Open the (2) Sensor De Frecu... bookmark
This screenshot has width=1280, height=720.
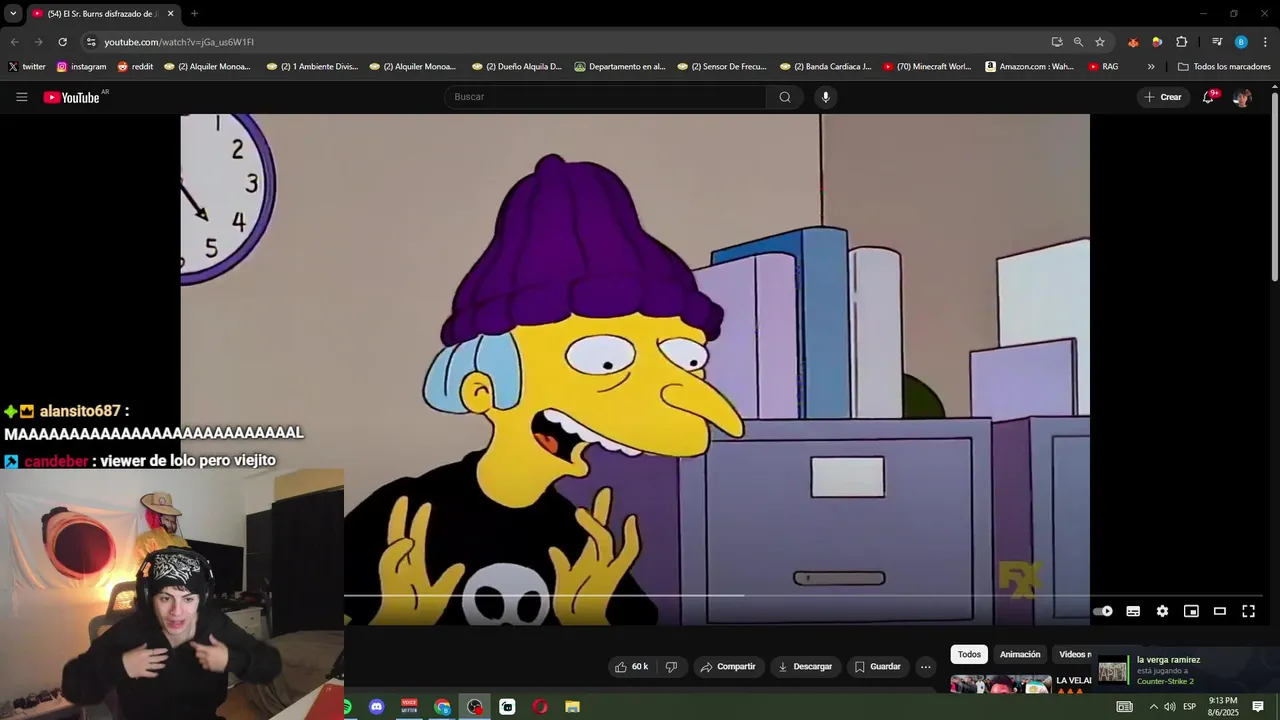pyautogui.click(x=722, y=67)
